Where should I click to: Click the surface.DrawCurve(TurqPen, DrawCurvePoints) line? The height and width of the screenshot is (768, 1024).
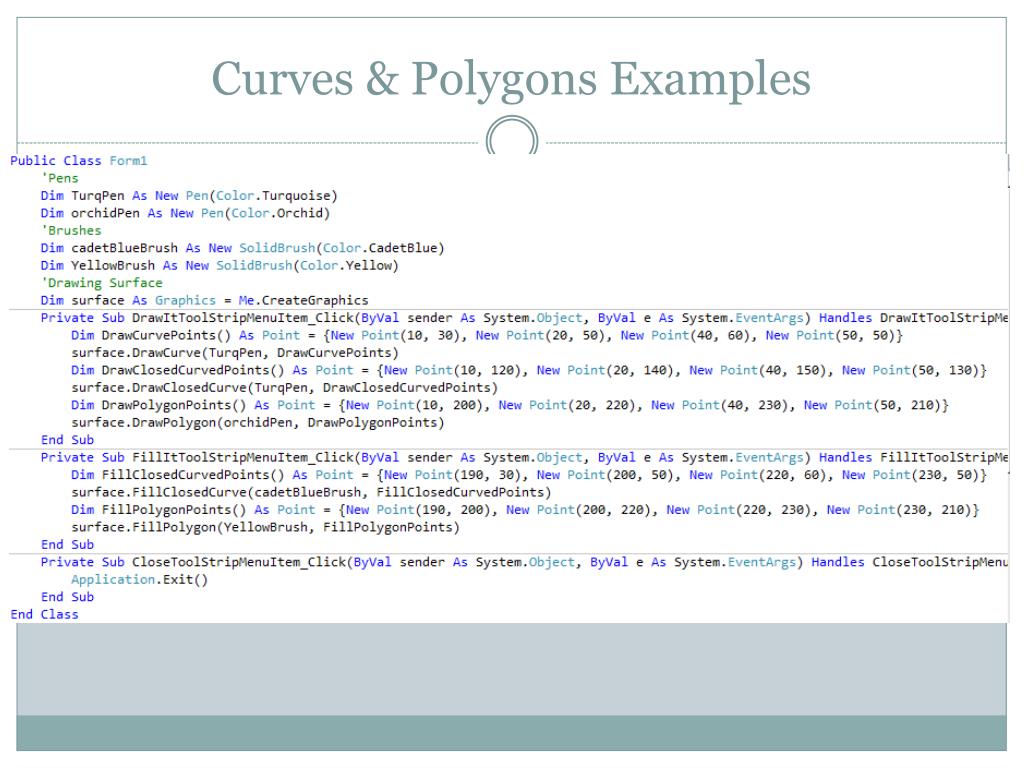click(235, 353)
